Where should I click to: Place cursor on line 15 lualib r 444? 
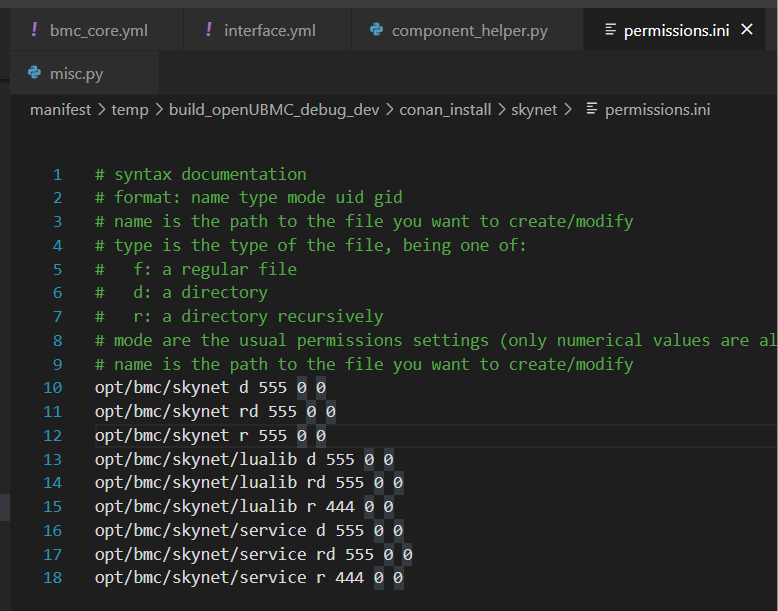248,507
